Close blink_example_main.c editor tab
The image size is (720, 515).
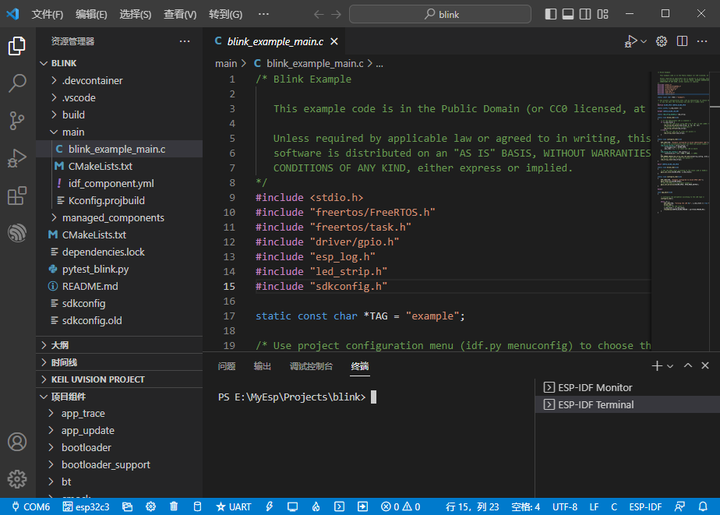point(334,41)
